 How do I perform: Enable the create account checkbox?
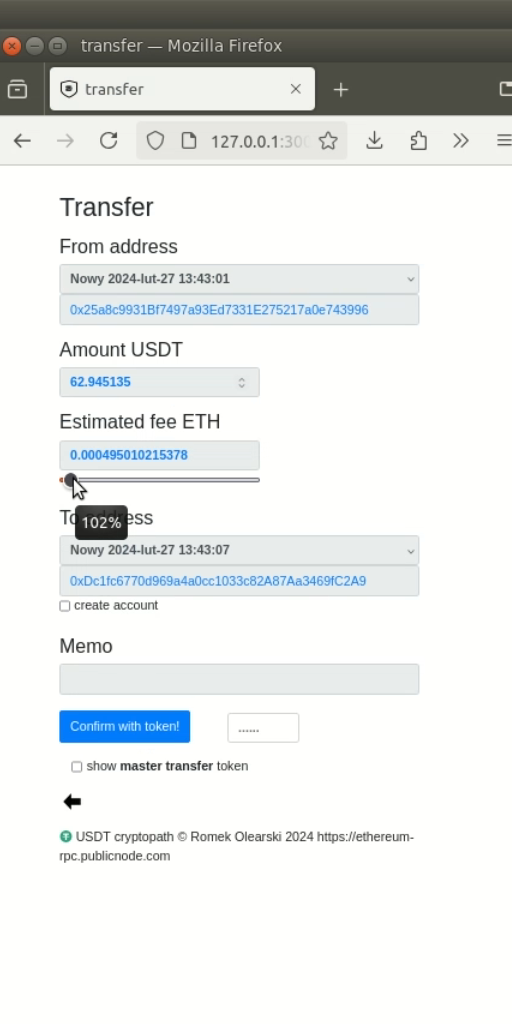pos(65,606)
